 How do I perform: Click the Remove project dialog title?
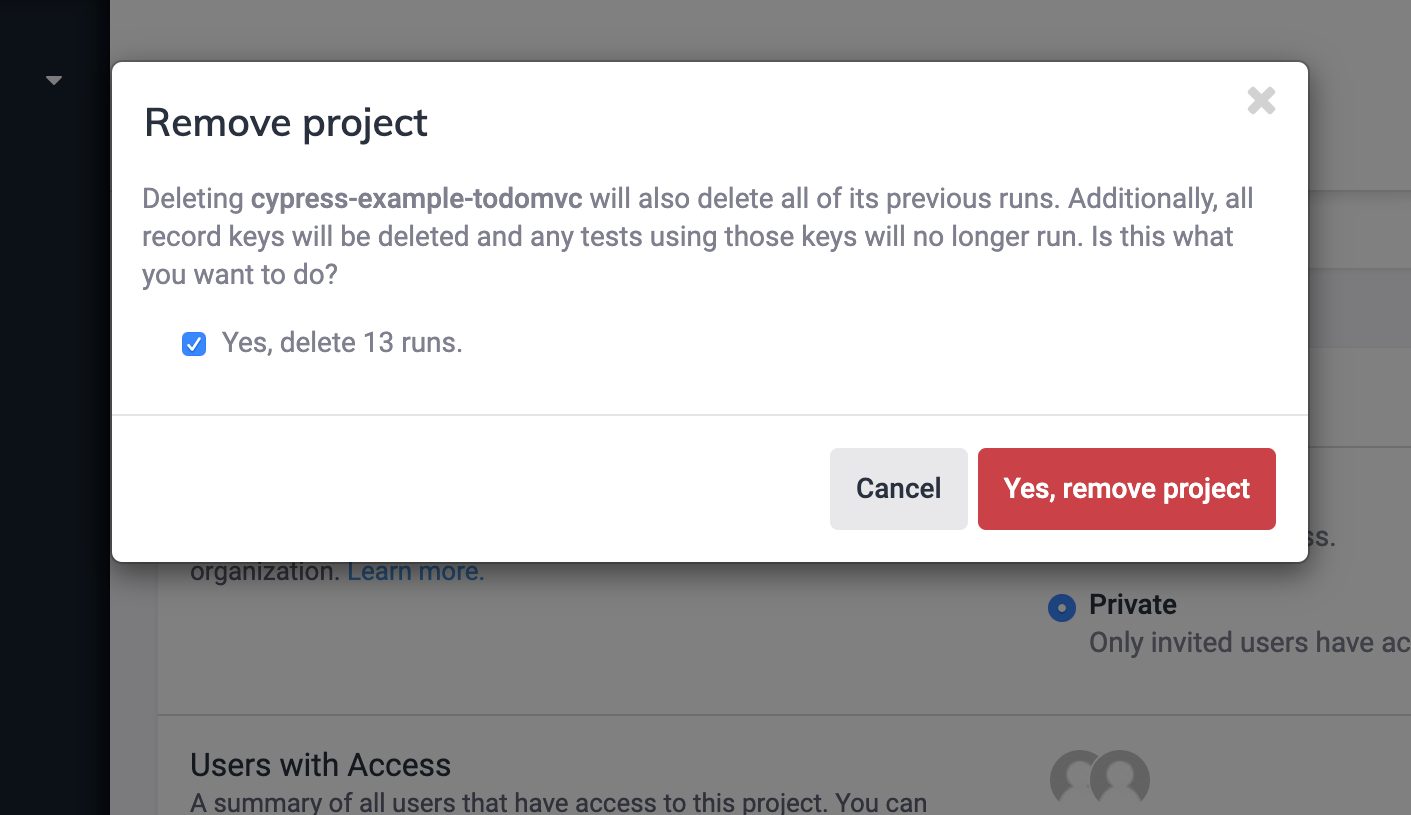(286, 122)
